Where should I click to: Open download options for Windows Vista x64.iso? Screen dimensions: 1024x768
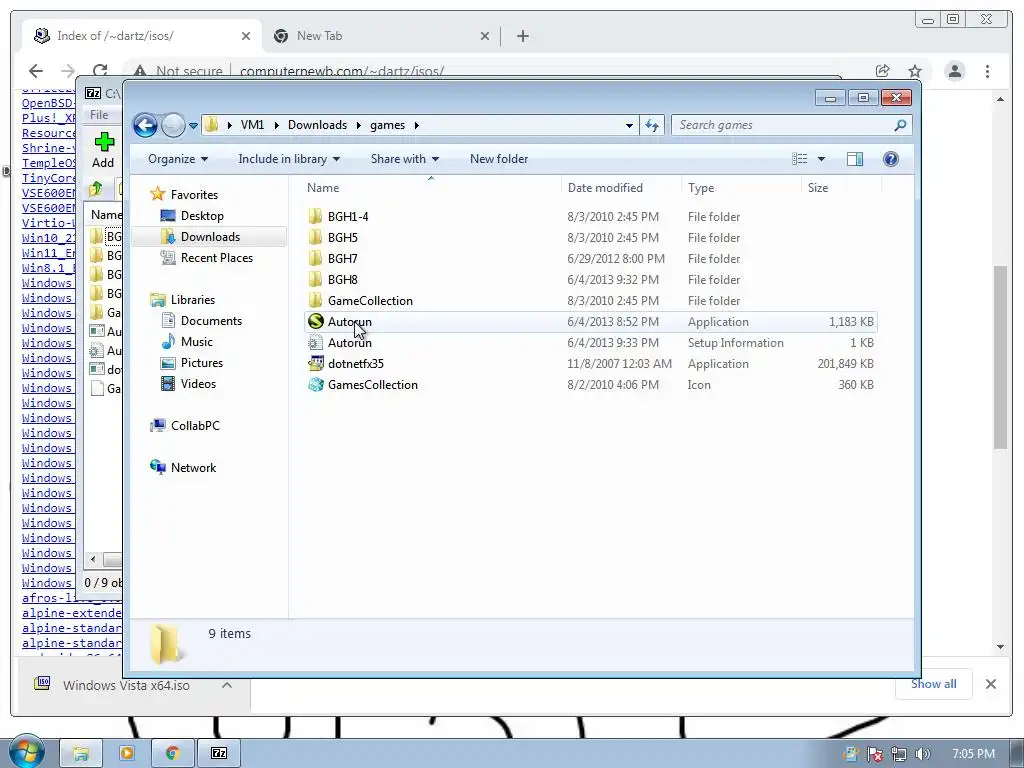(x=227, y=685)
